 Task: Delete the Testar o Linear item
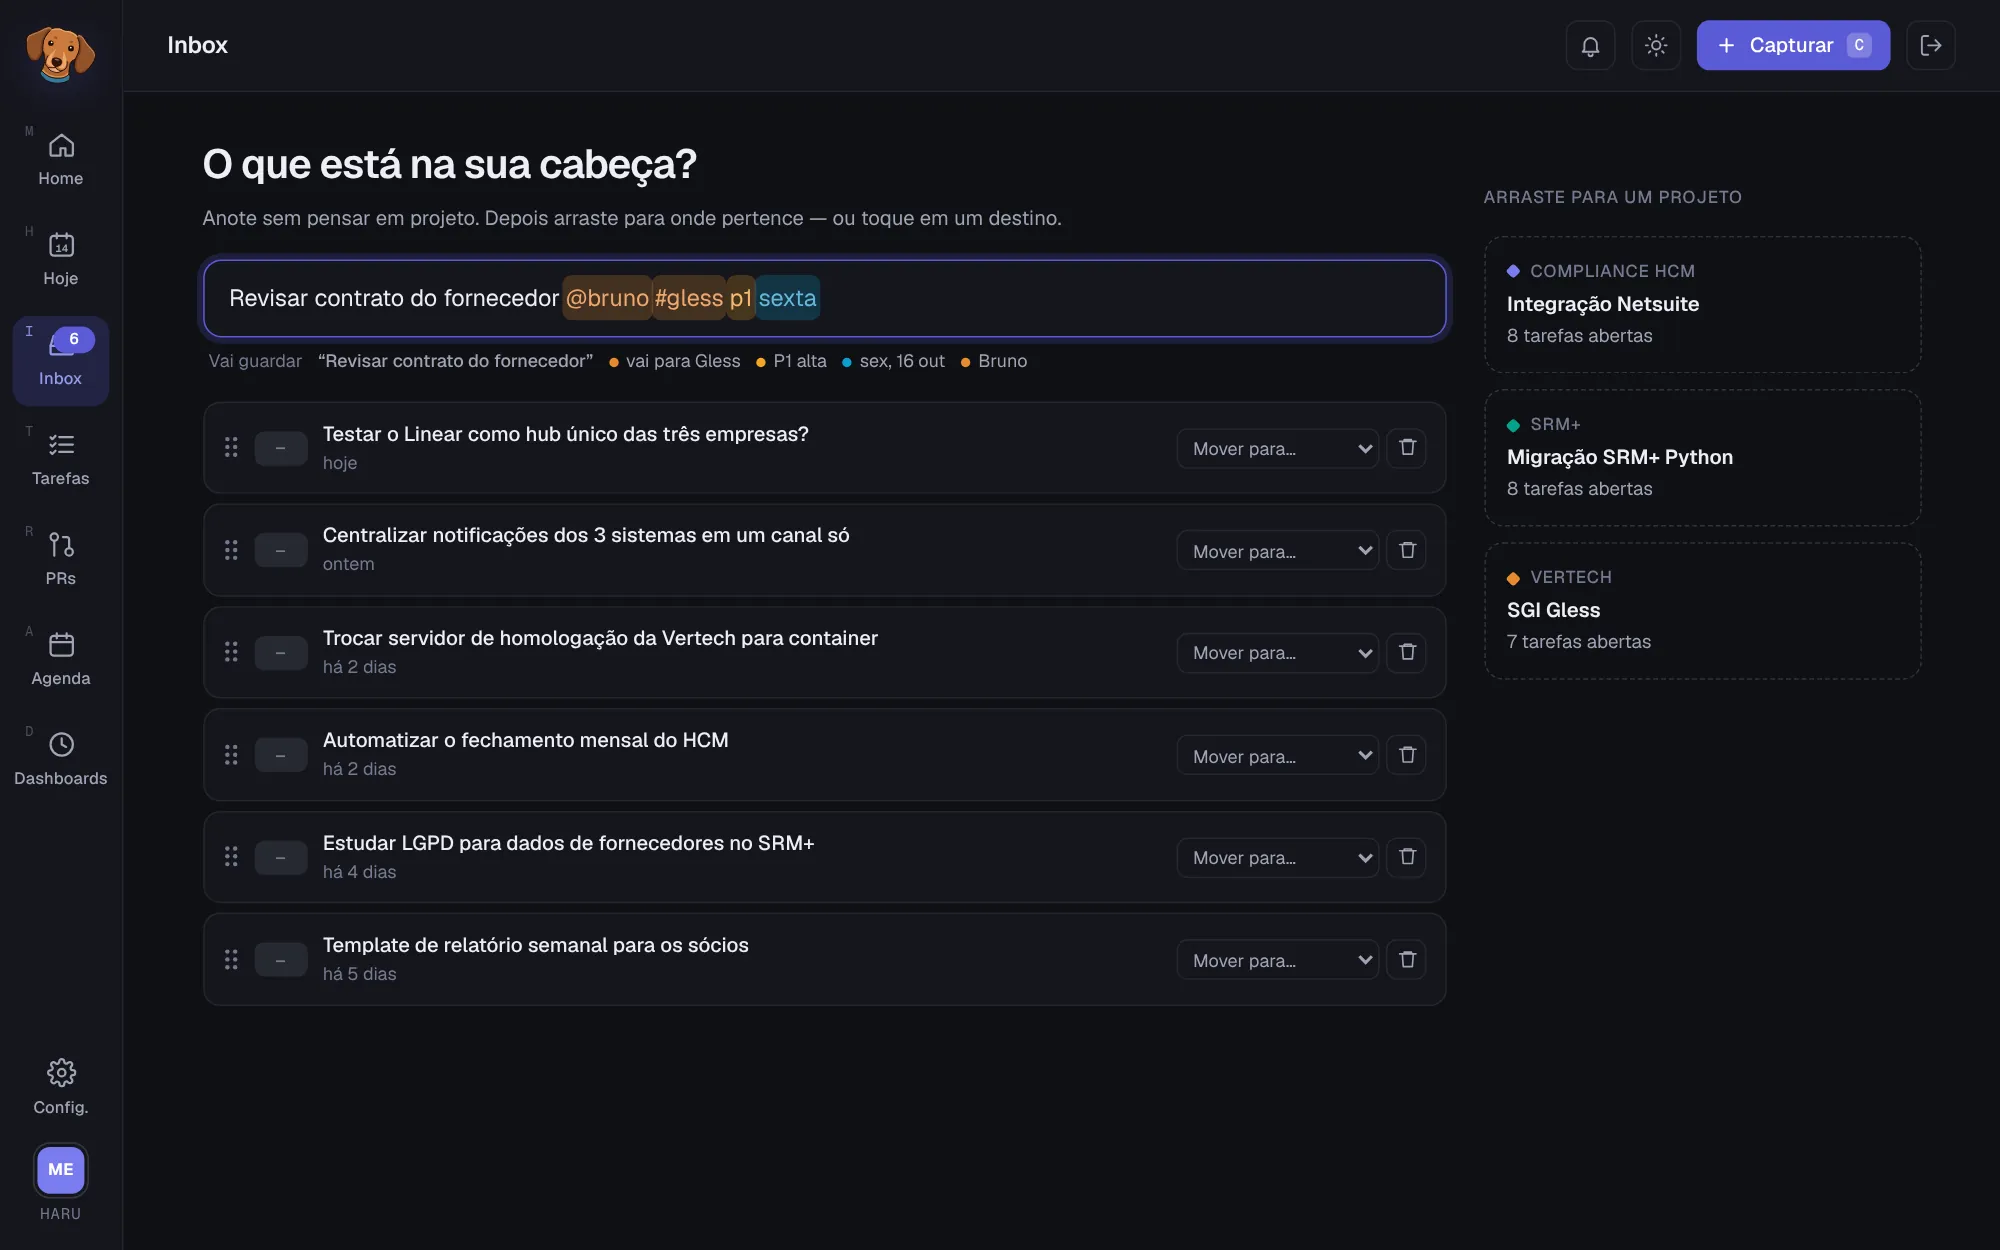point(1407,447)
